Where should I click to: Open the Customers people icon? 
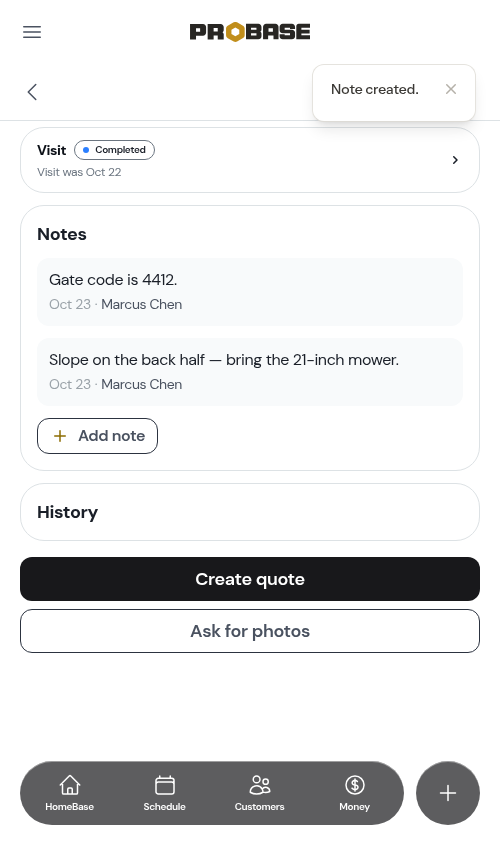click(260, 785)
